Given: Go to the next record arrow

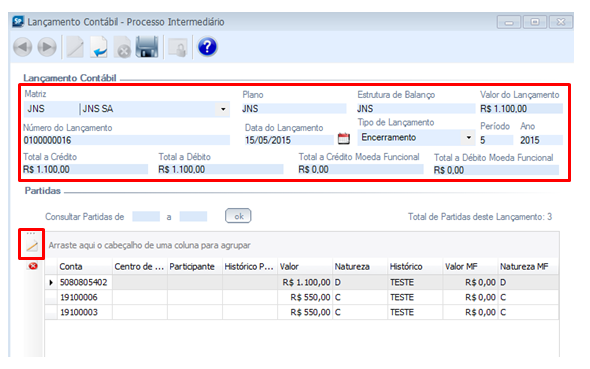Looking at the screenshot, I should pos(47,47).
